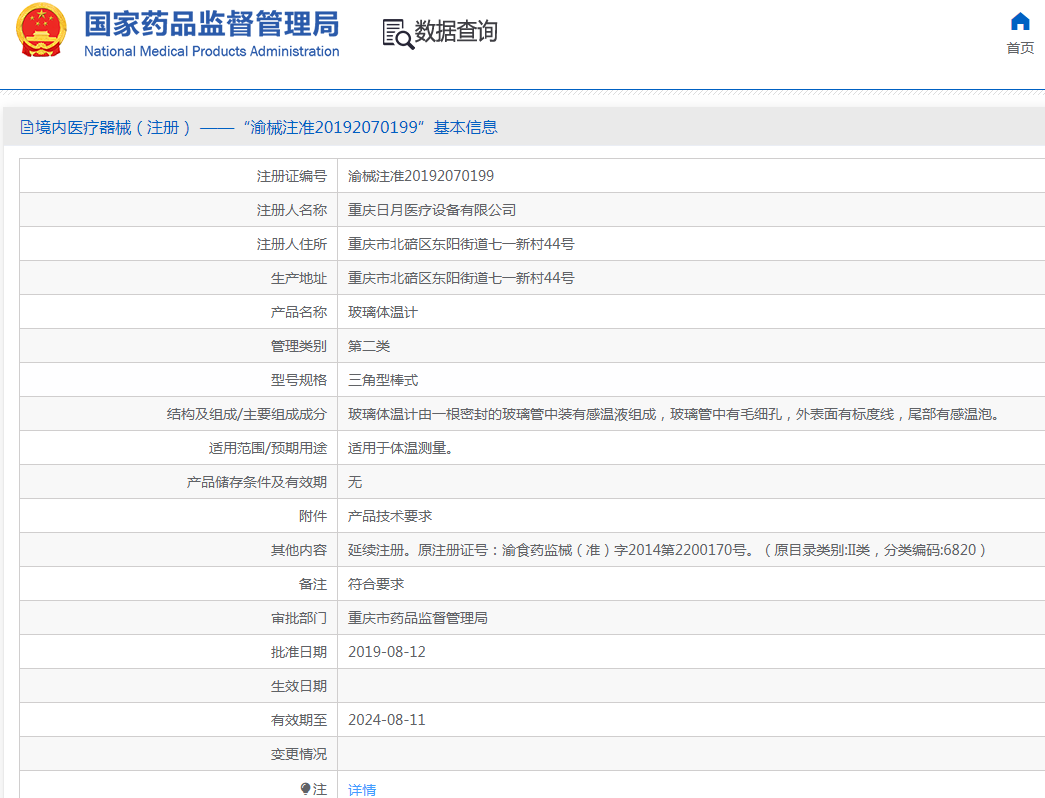Click the 其他内容 row label
Image resolution: width=1045 pixels, height=798 pixels.
299,550
